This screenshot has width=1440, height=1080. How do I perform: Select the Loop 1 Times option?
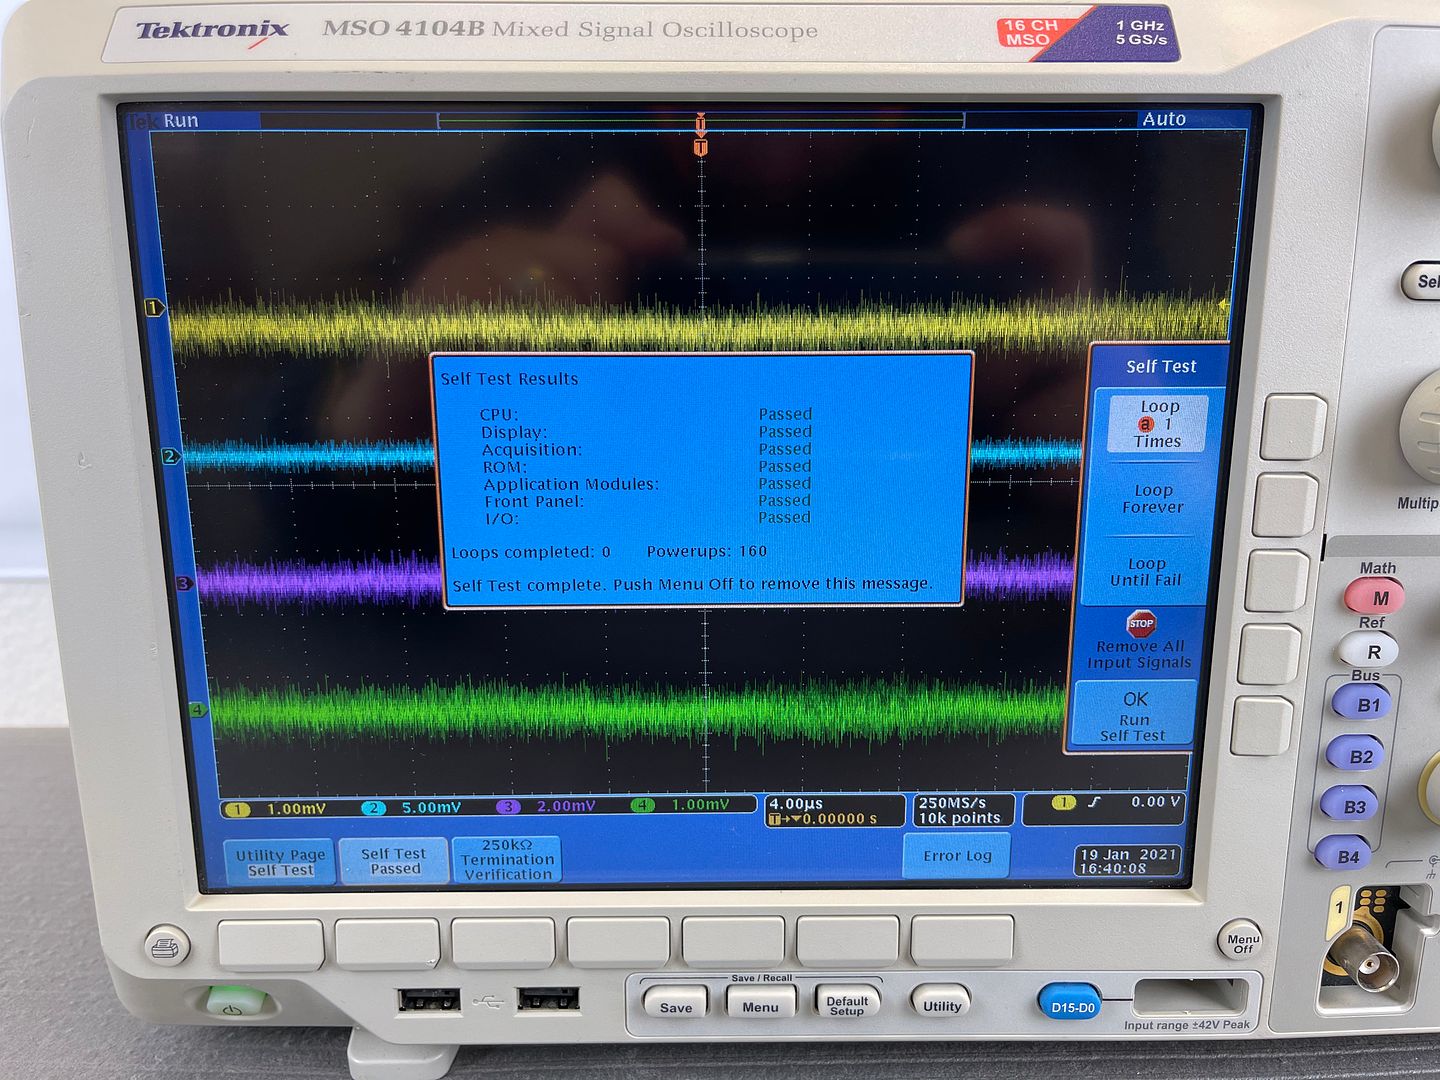[x=1158, y=423]
